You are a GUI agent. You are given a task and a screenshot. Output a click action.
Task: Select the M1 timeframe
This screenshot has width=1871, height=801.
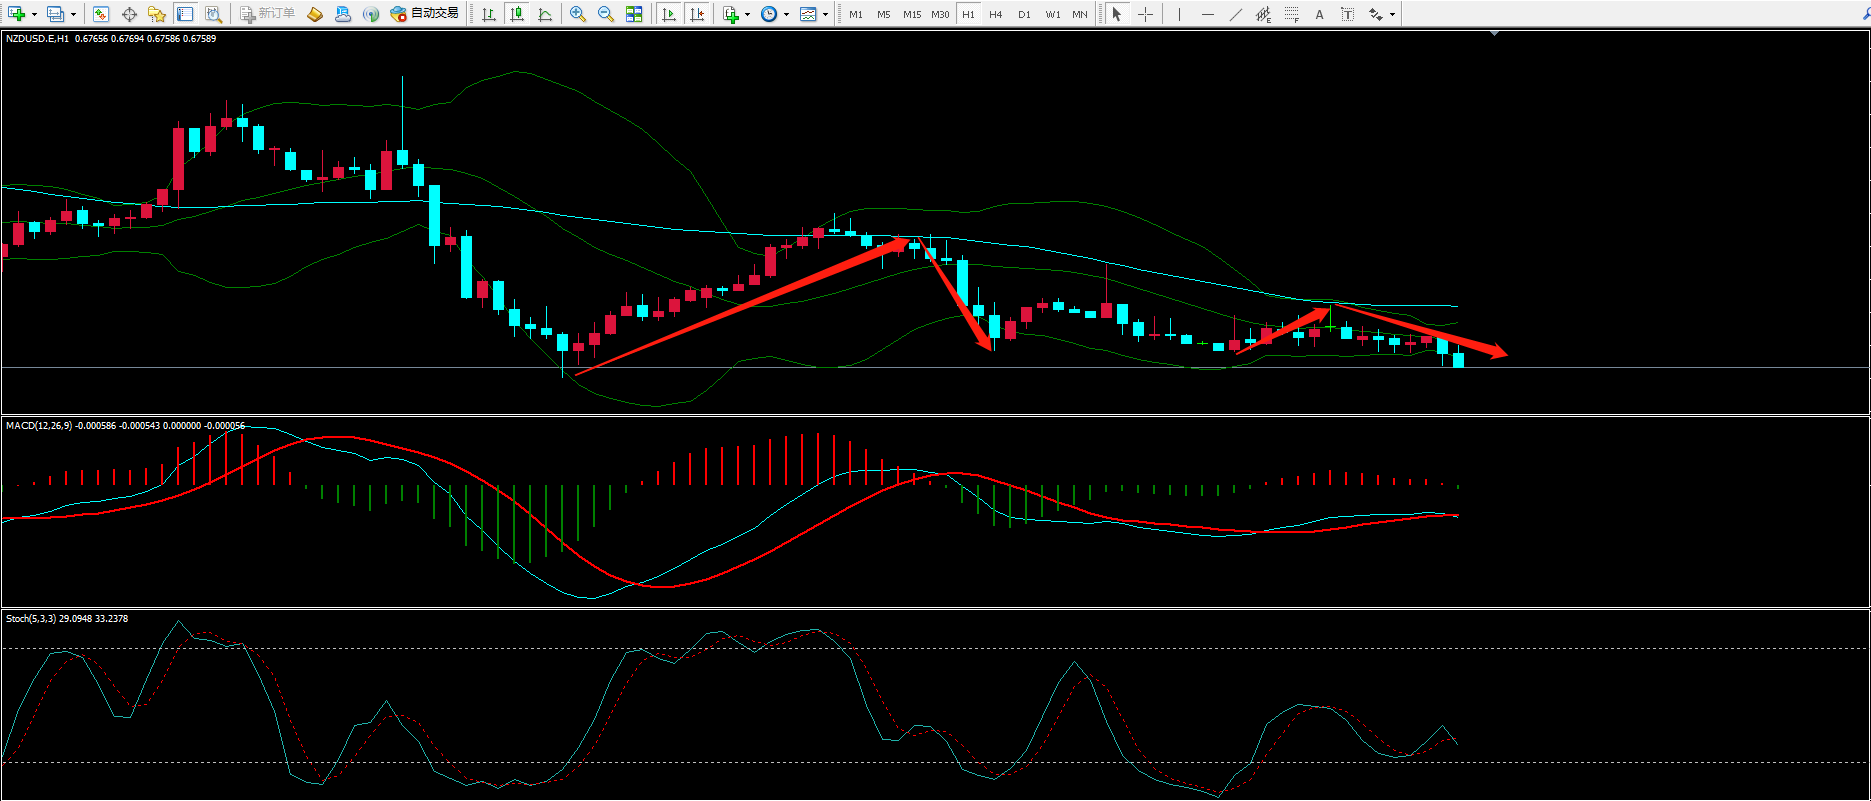tap(856, 14)
